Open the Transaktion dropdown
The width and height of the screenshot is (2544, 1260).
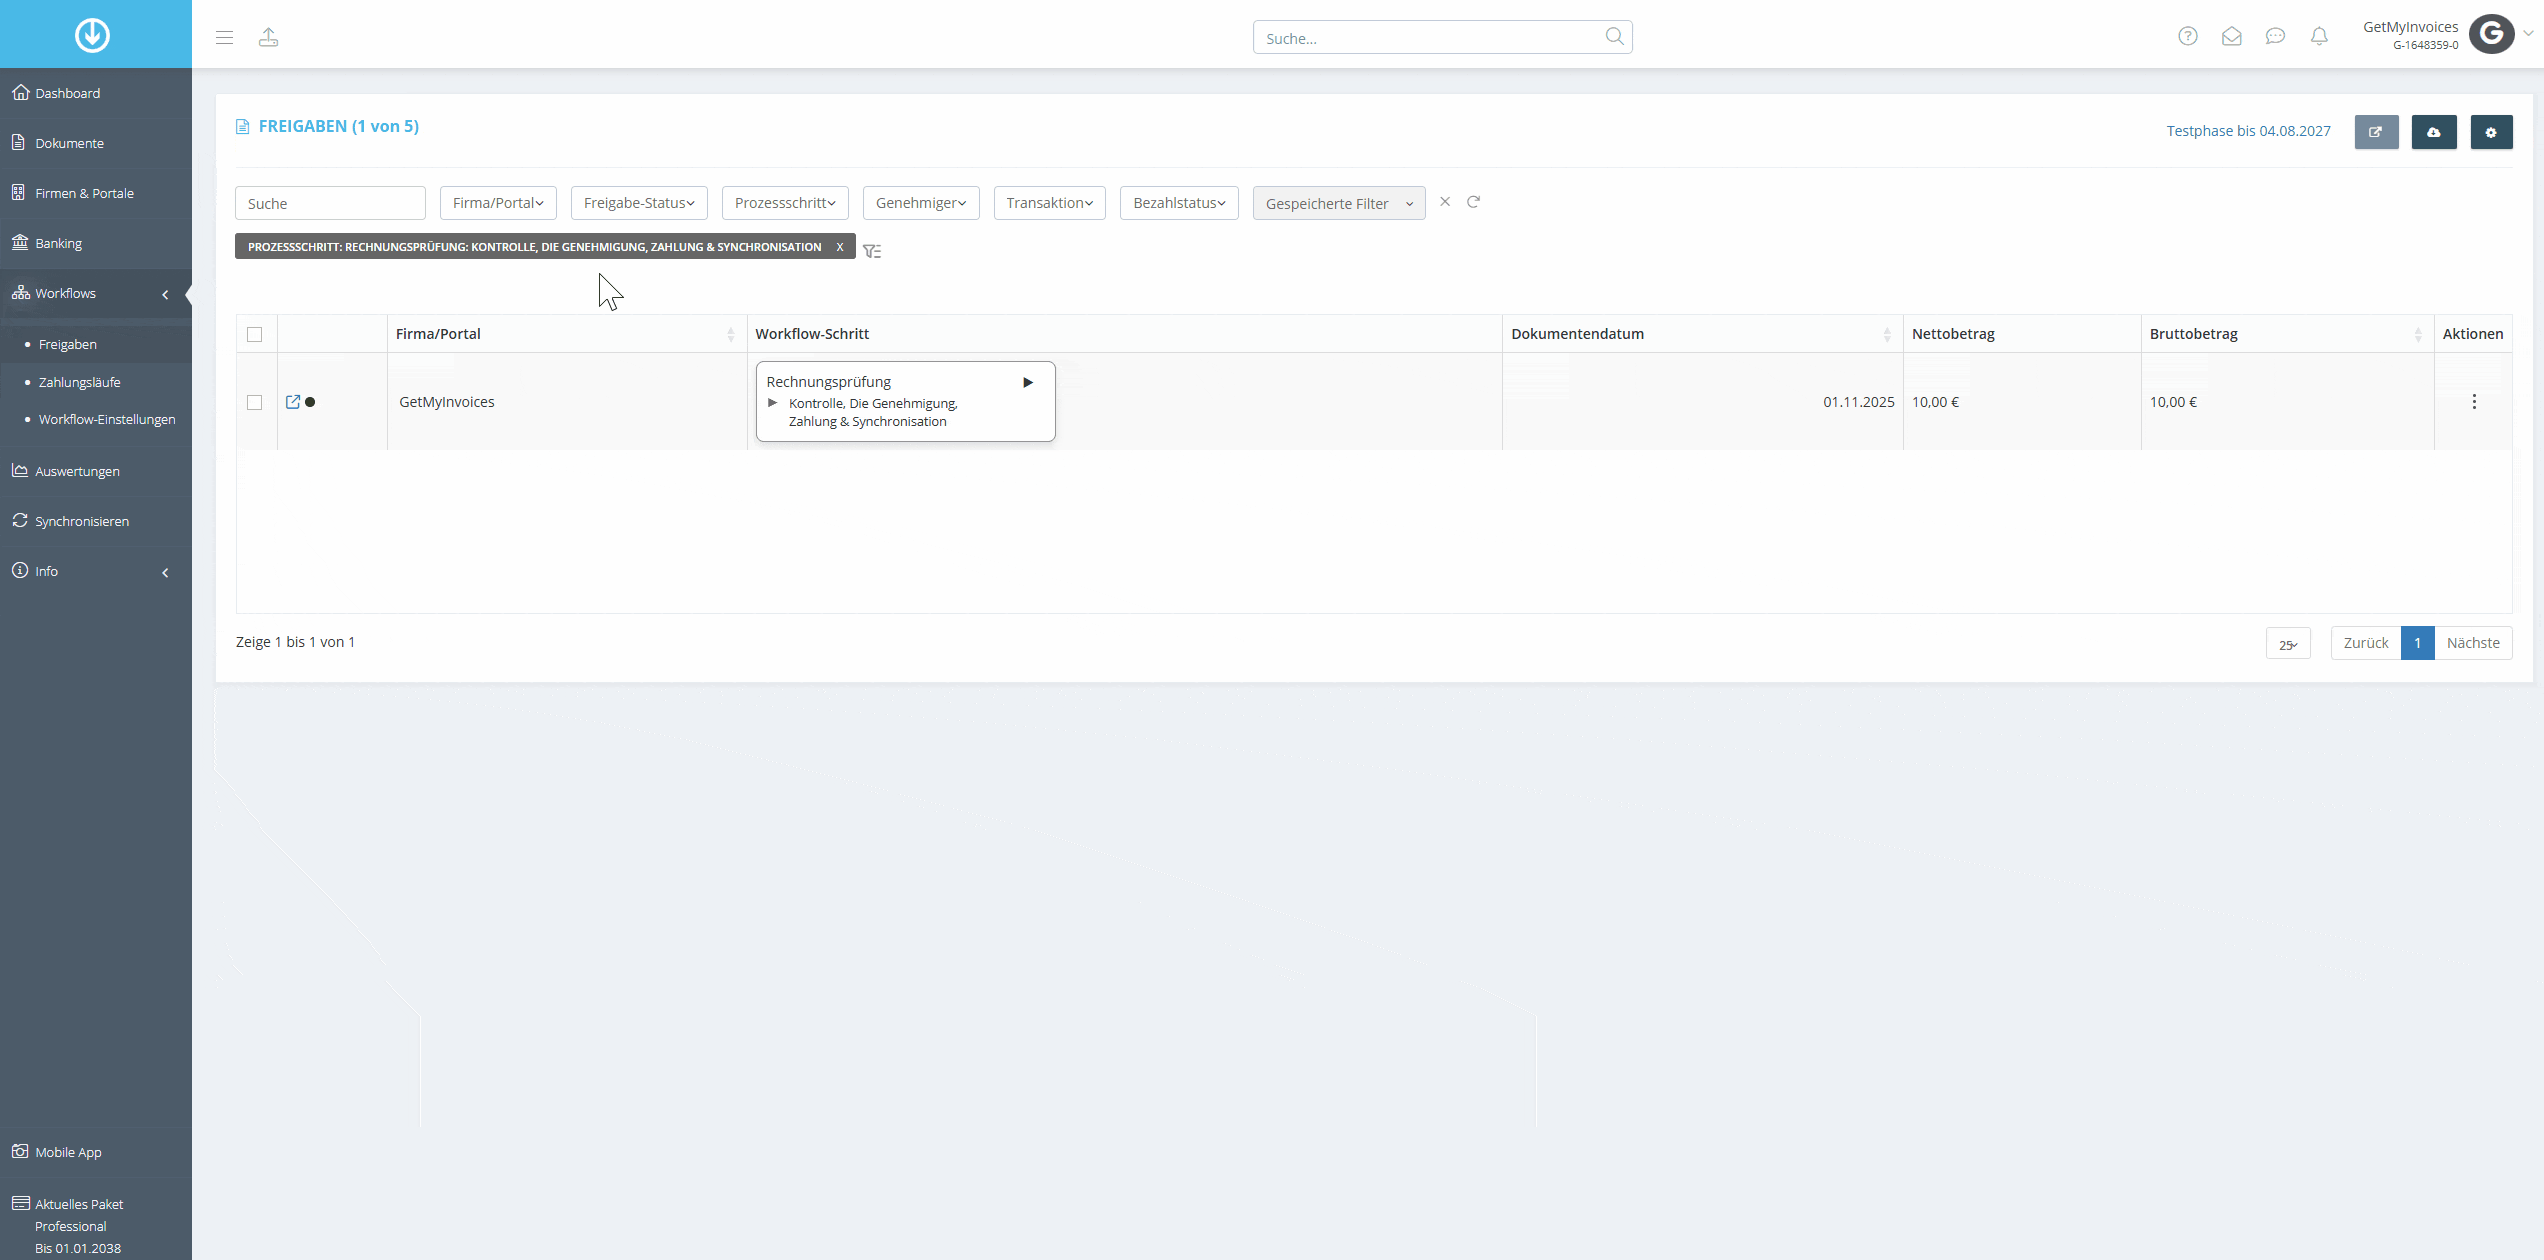coord(1050,203)
